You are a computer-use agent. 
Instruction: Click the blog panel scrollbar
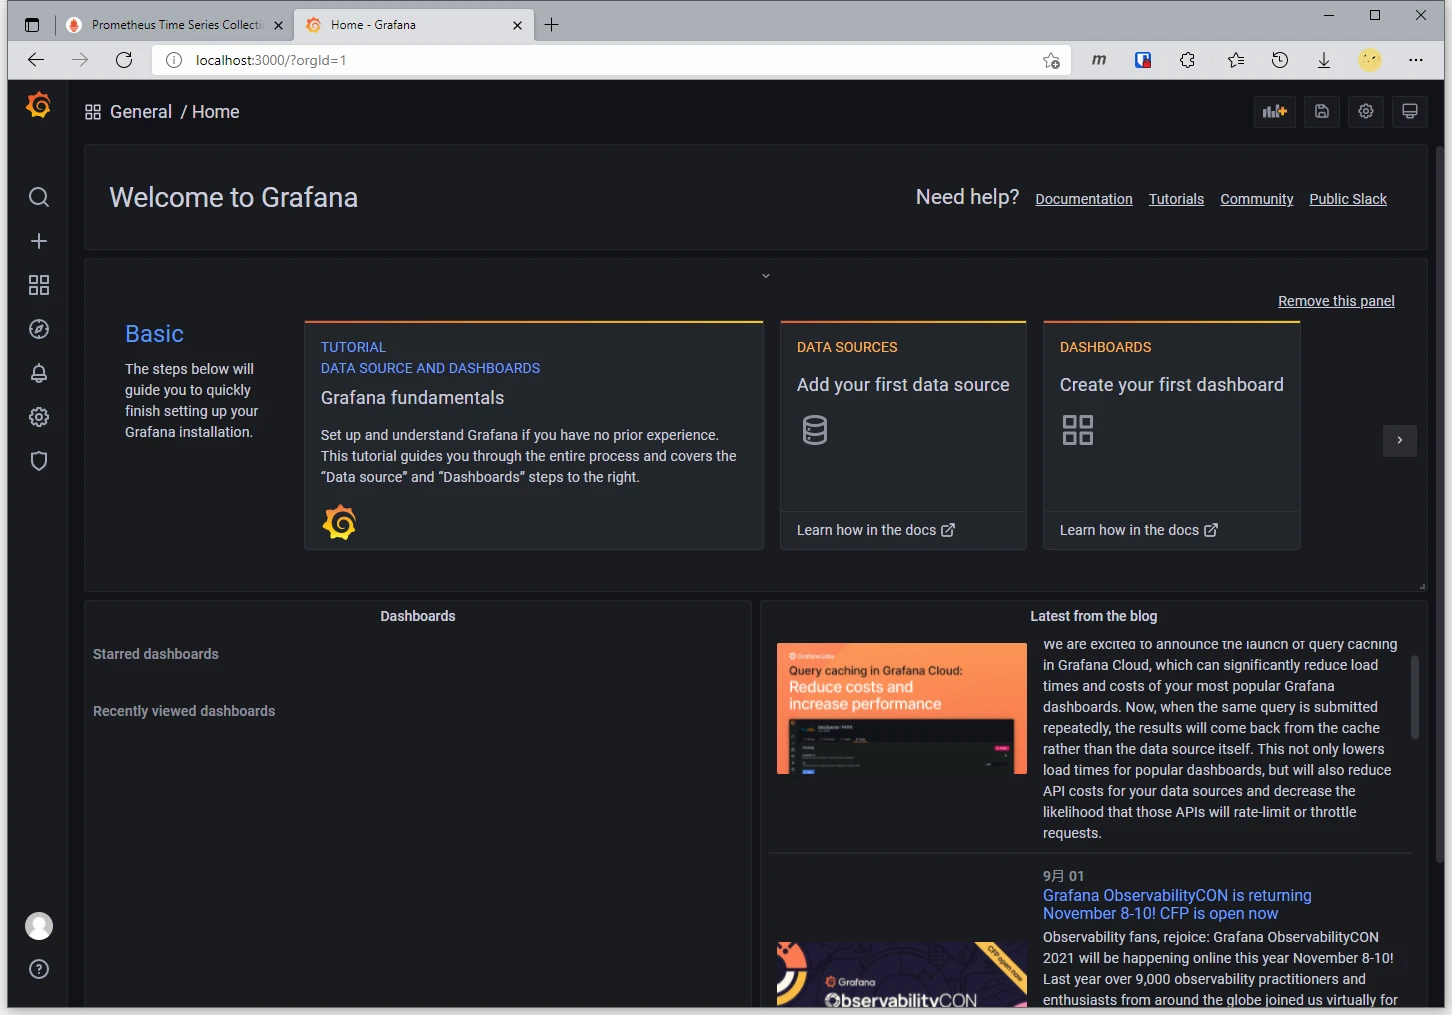[1414, 697]
